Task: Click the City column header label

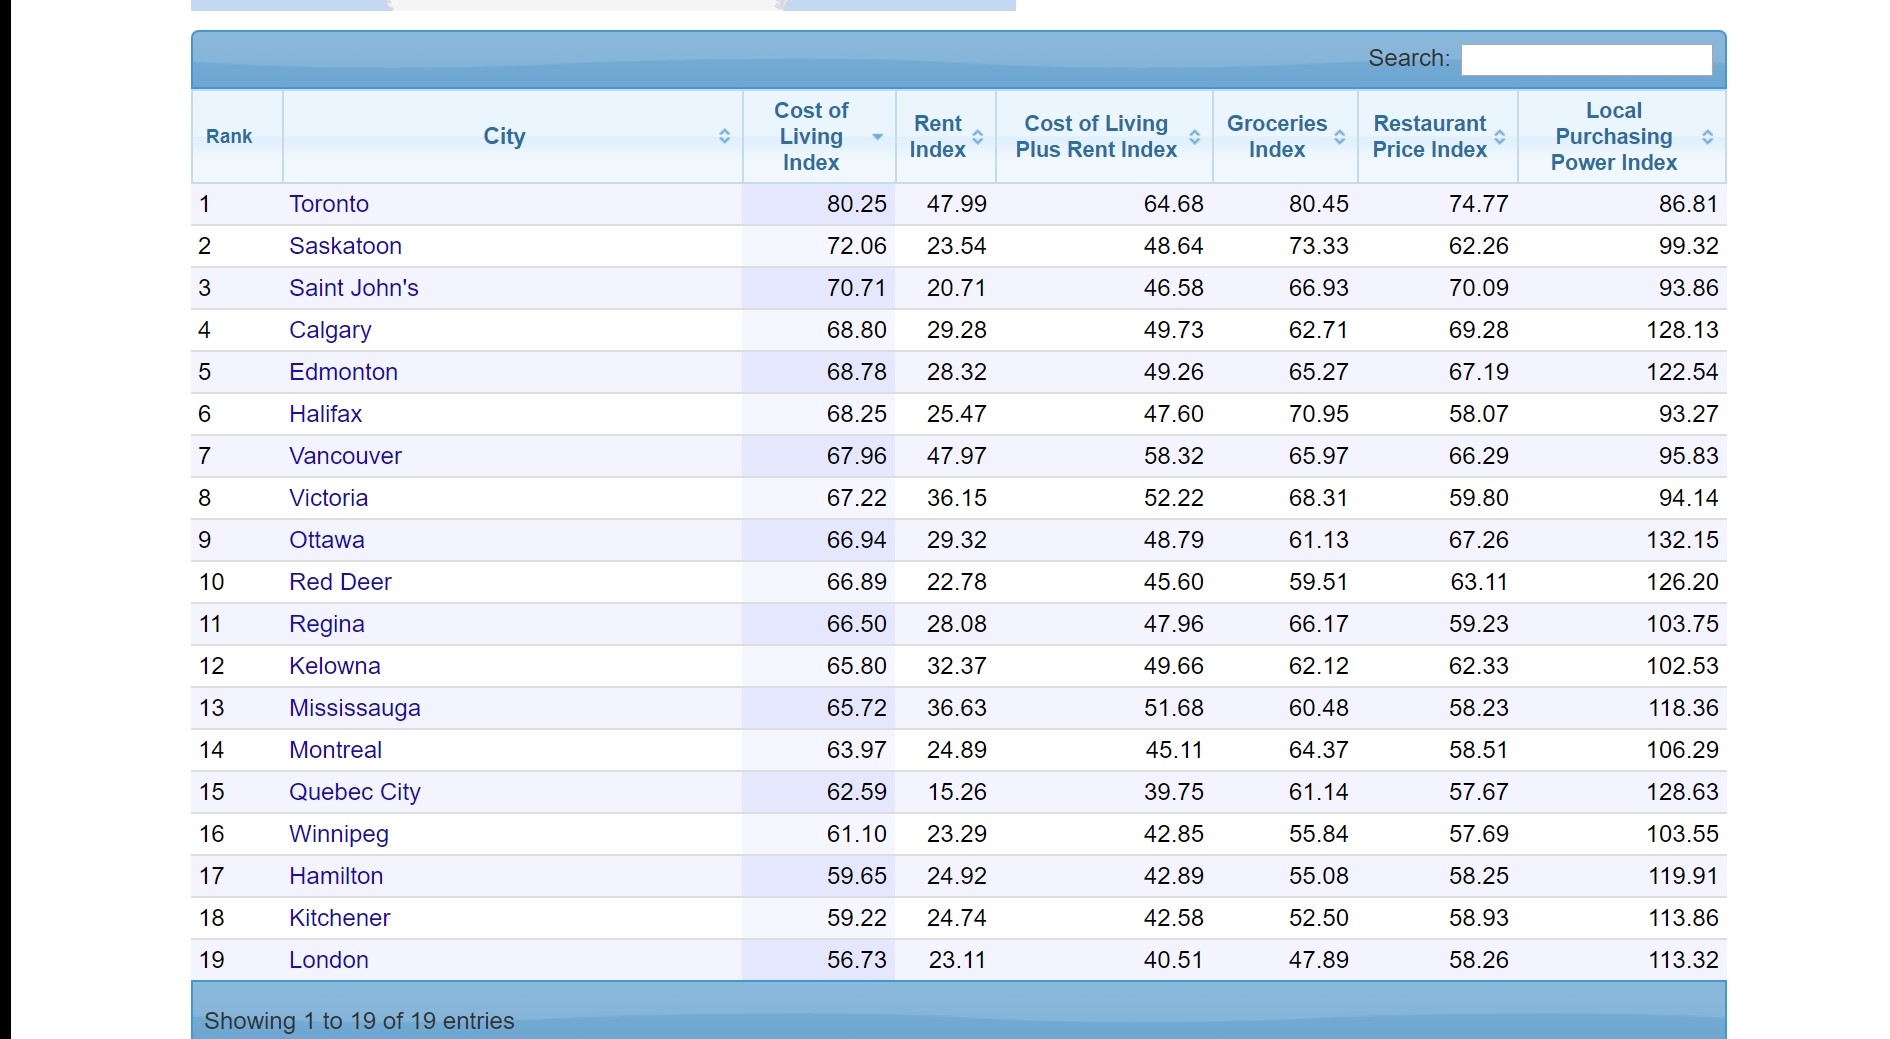Action: point(504,137)
